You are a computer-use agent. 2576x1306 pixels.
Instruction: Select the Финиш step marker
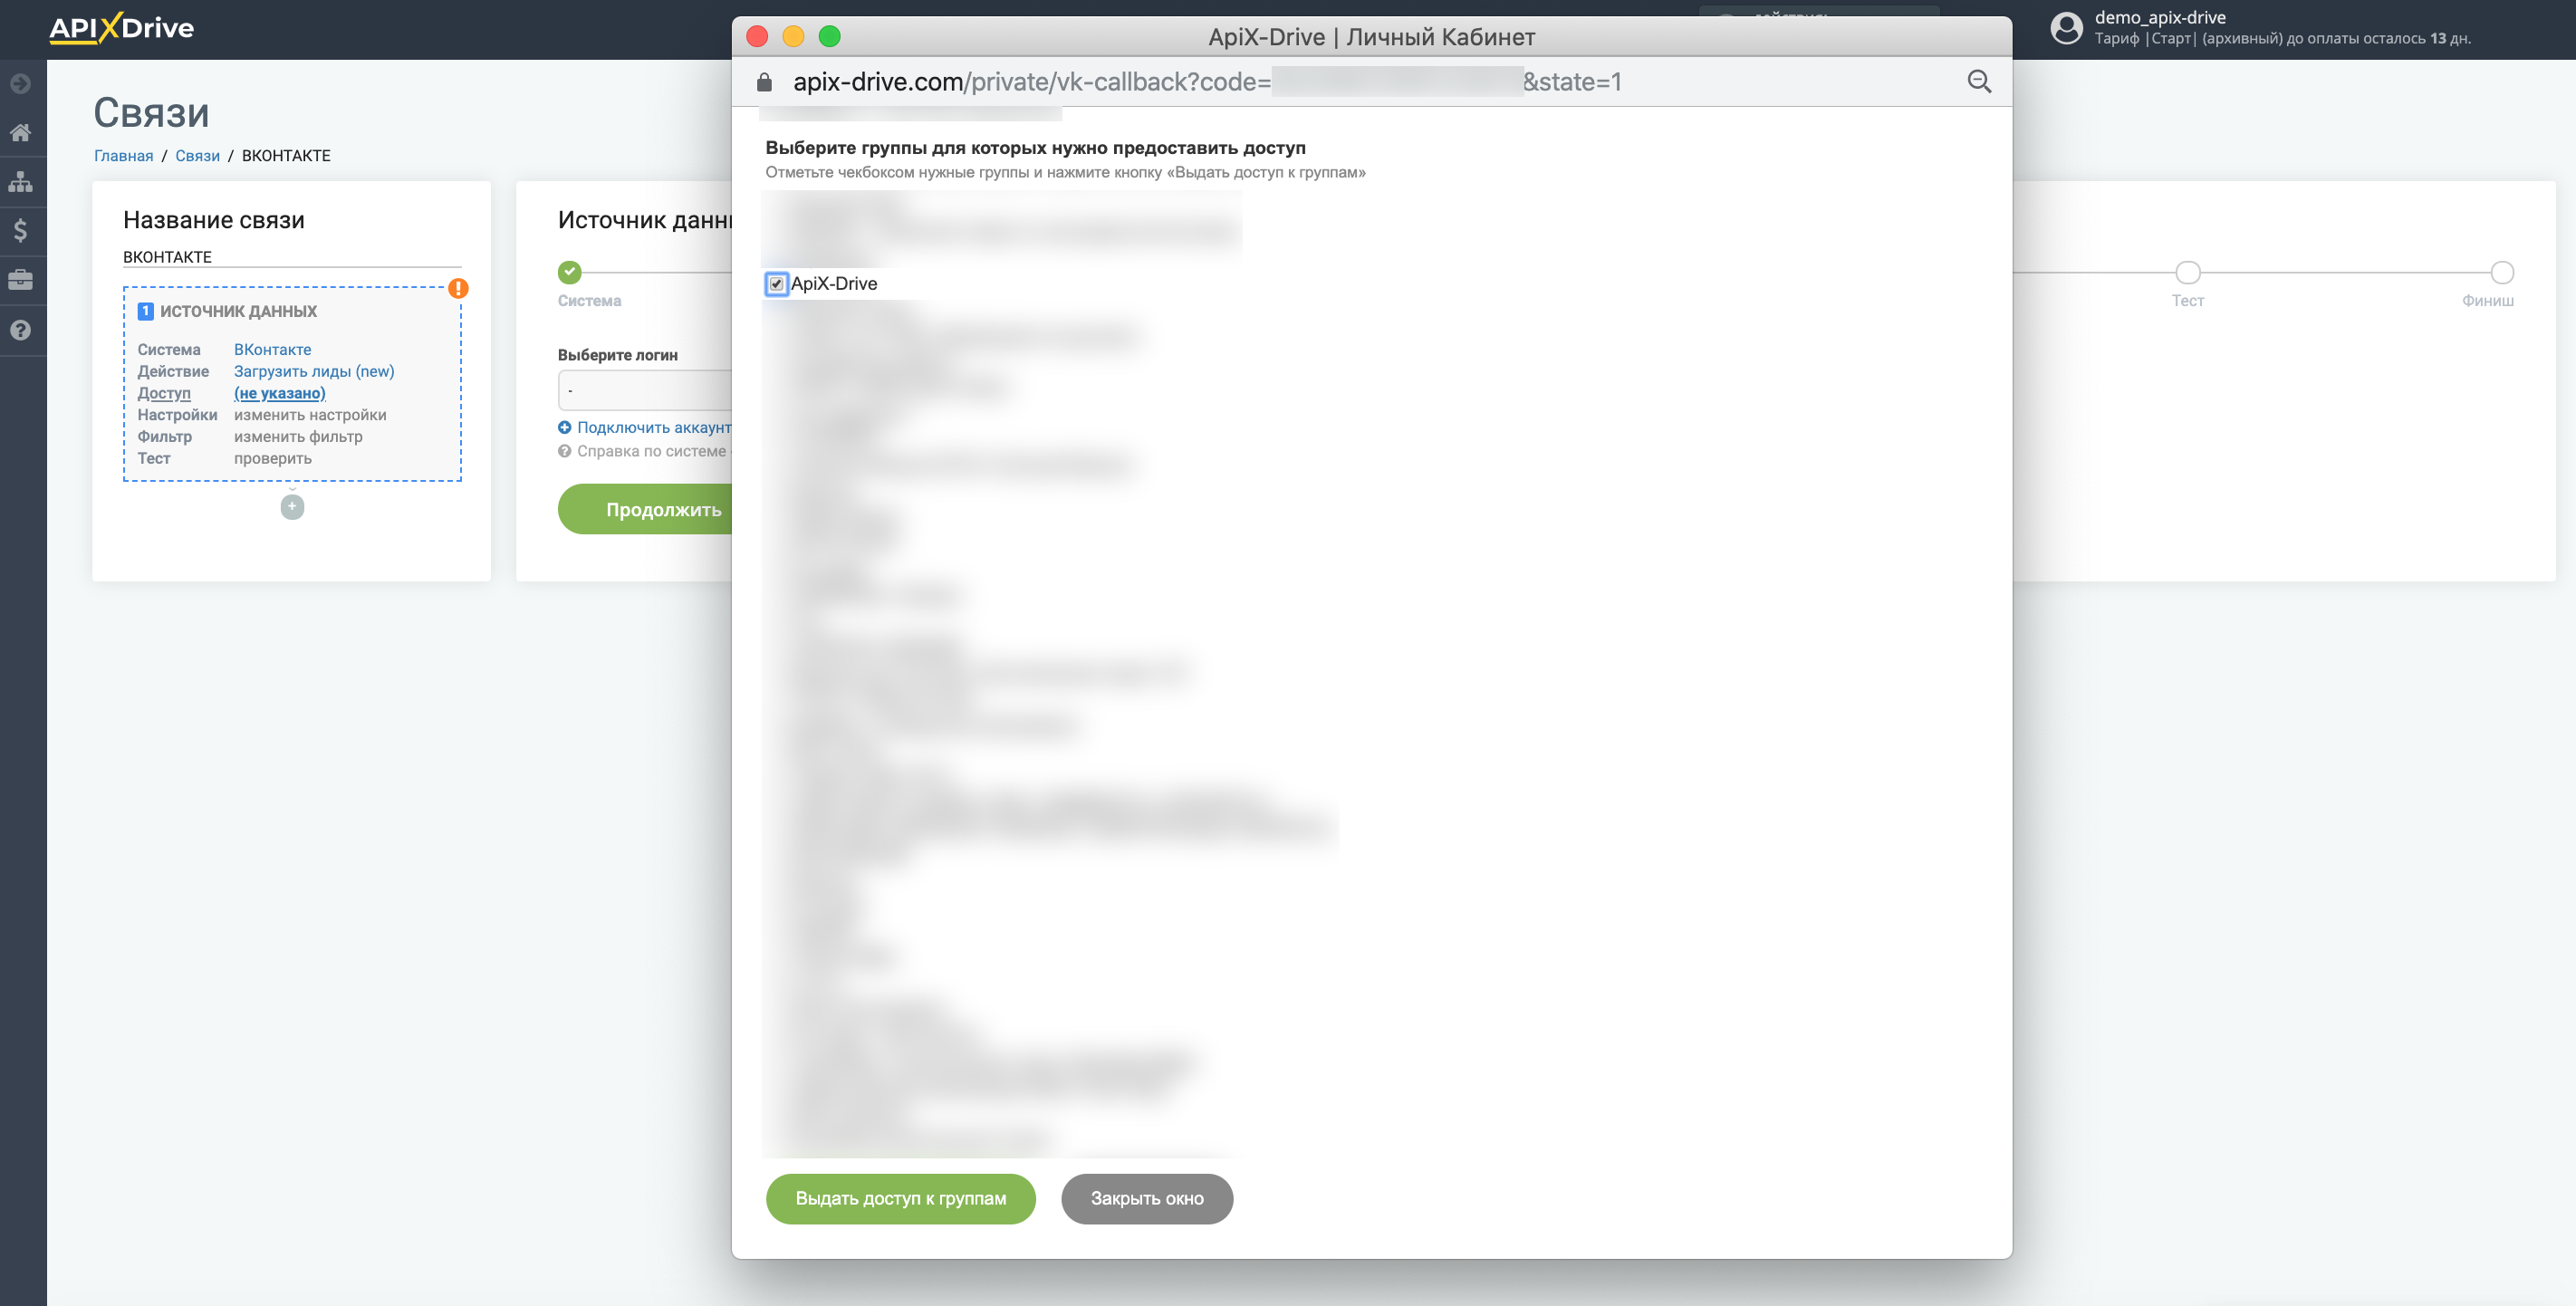tap(2502, 272)
